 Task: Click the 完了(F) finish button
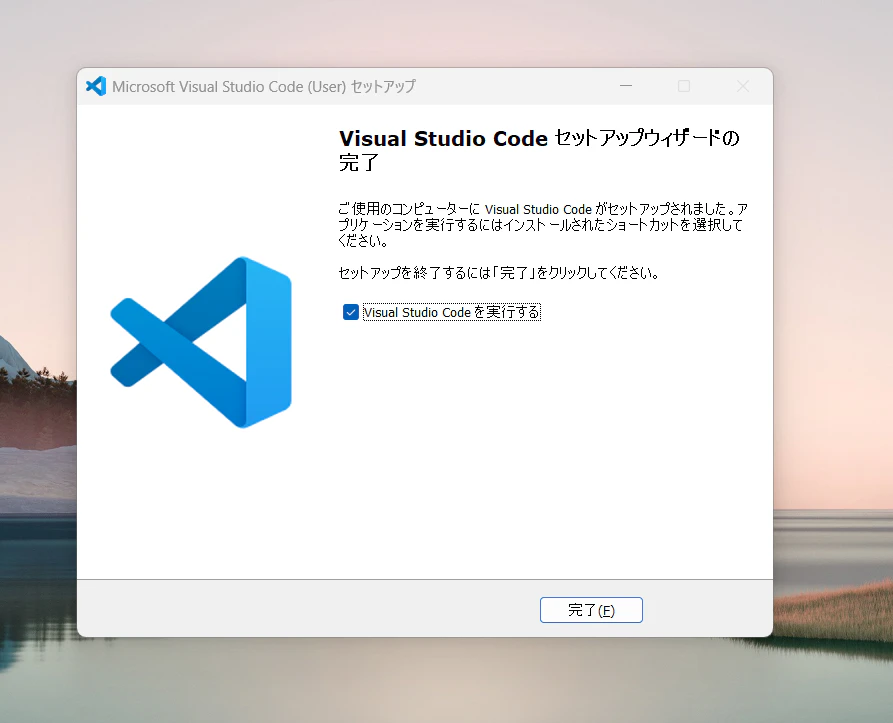[x=591, y=610]
